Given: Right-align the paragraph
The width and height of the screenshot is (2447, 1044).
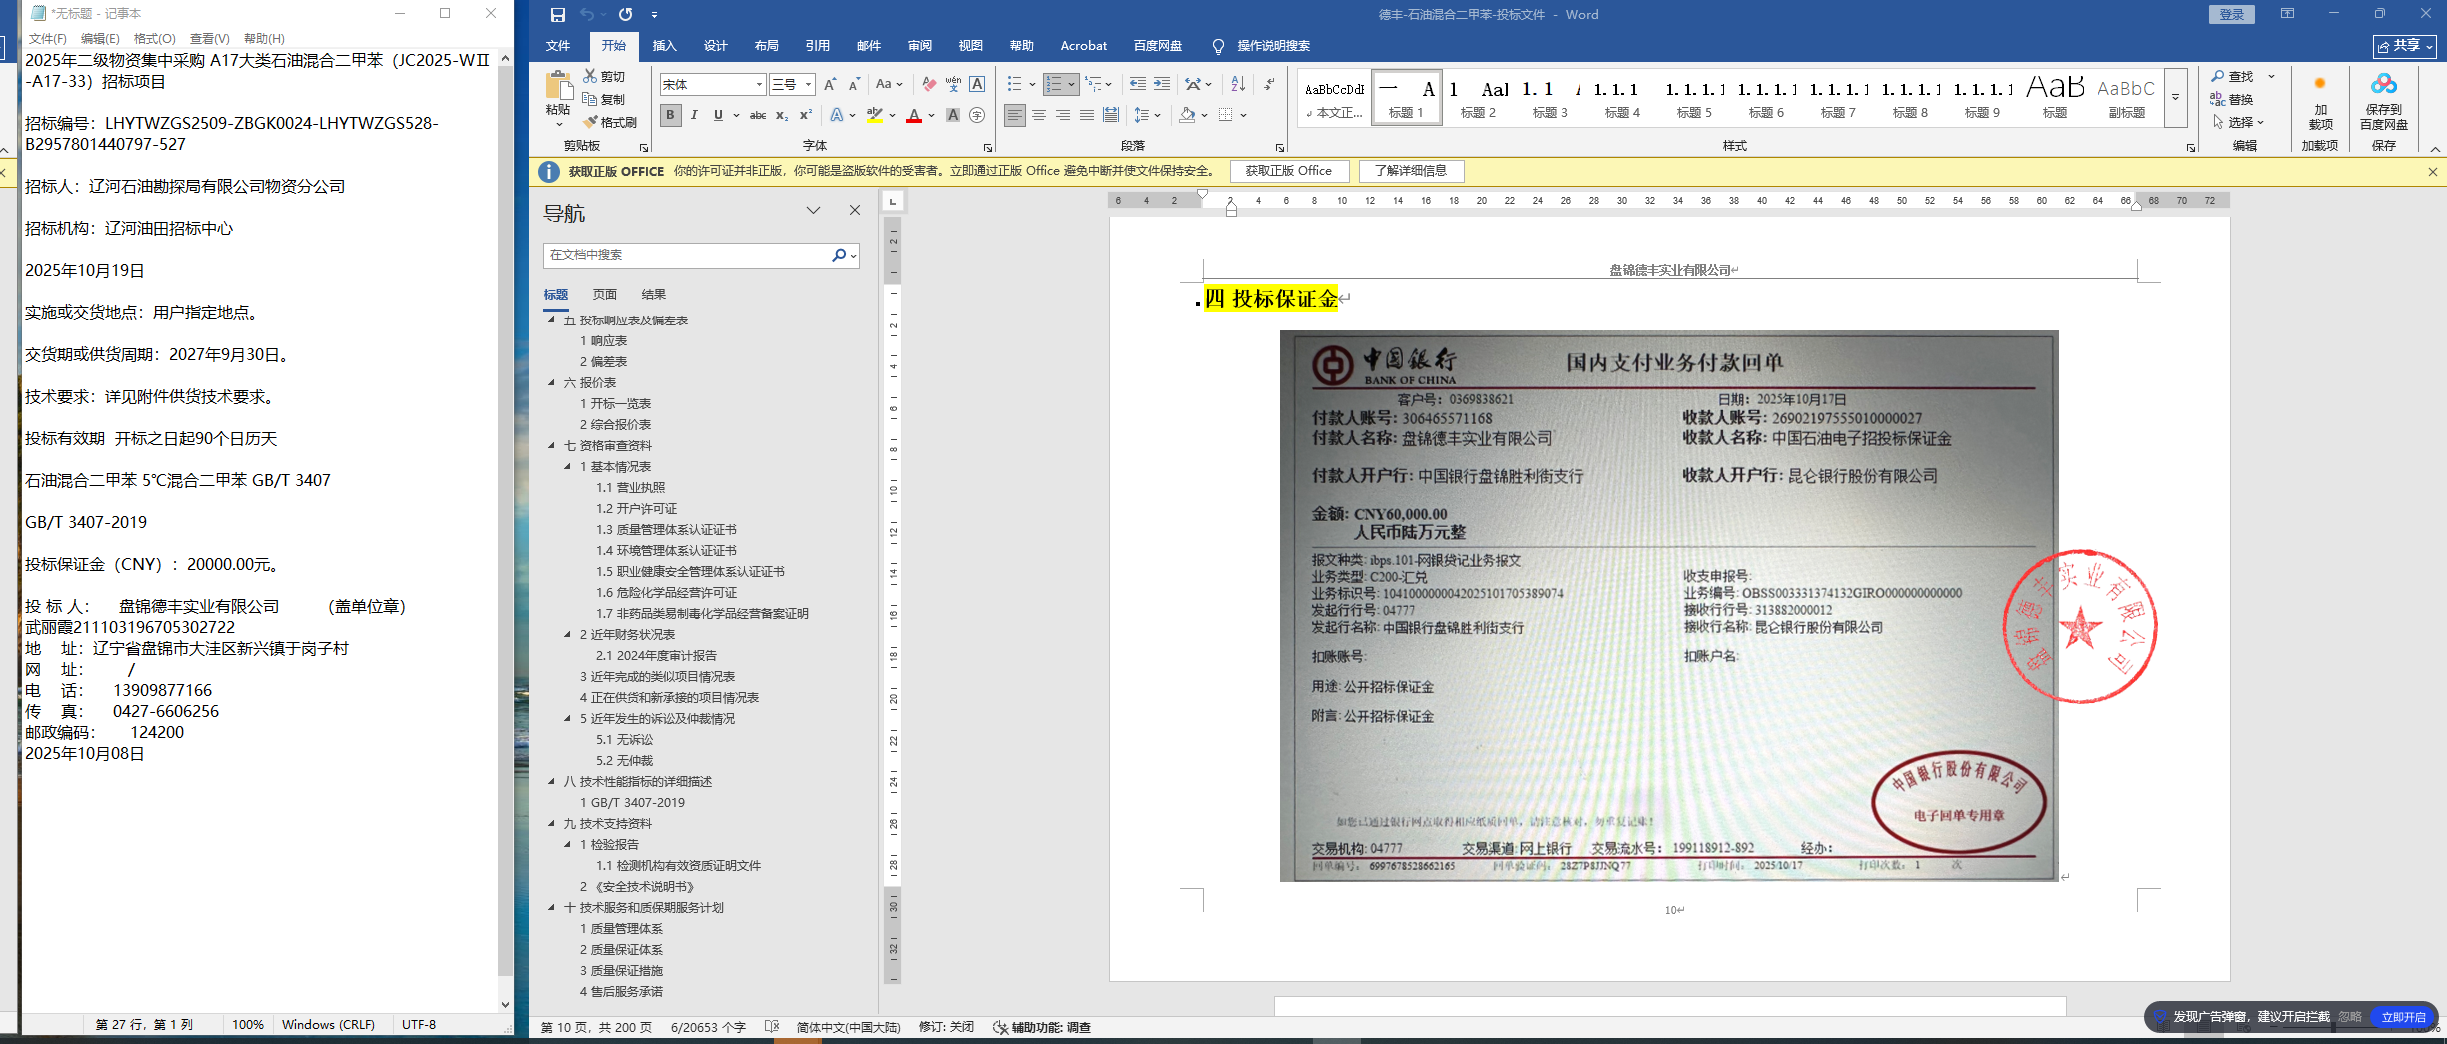Looking at the screenshot, I should tap(1063, 115).
